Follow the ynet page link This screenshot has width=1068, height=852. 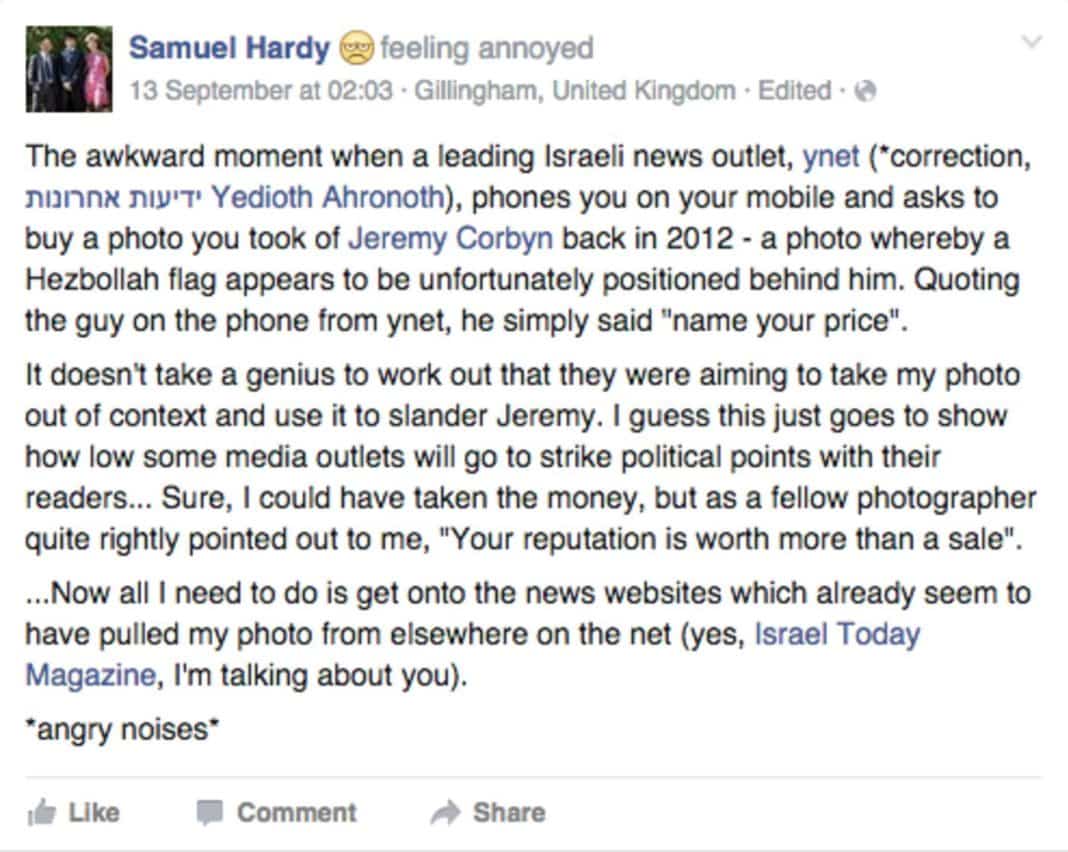click(830, 157)
